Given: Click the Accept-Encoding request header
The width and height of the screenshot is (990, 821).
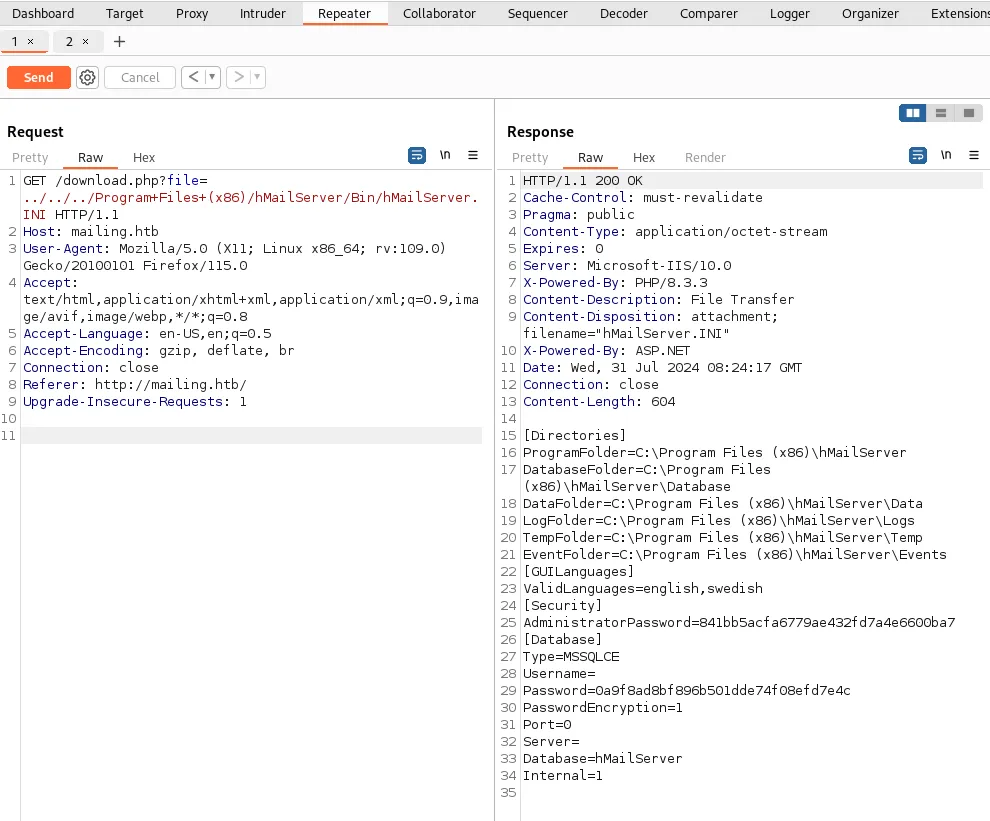Looking at the screenshot, I should click(158, 351).
